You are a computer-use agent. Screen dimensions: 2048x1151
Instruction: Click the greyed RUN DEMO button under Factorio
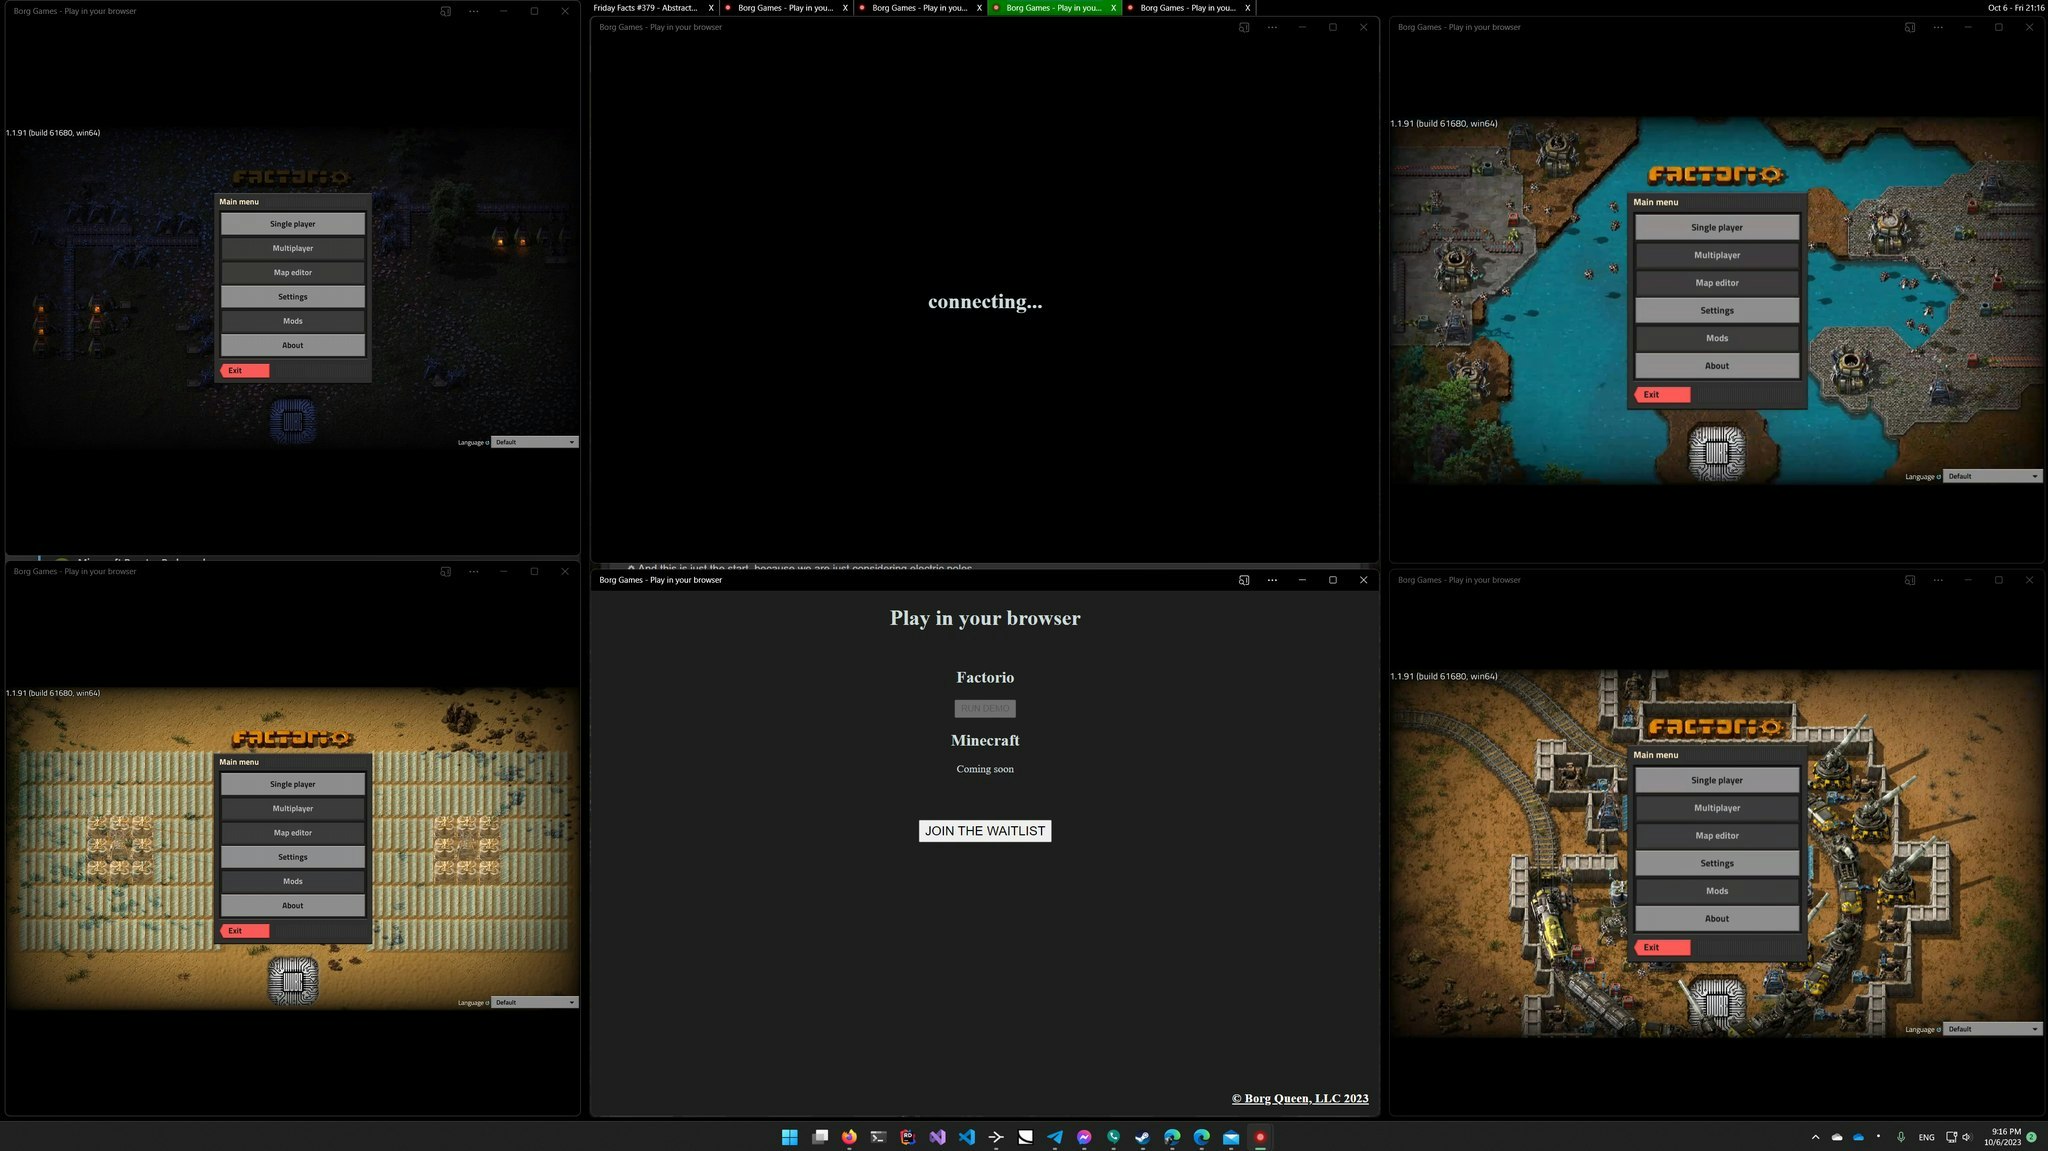(x=985, y=708)
